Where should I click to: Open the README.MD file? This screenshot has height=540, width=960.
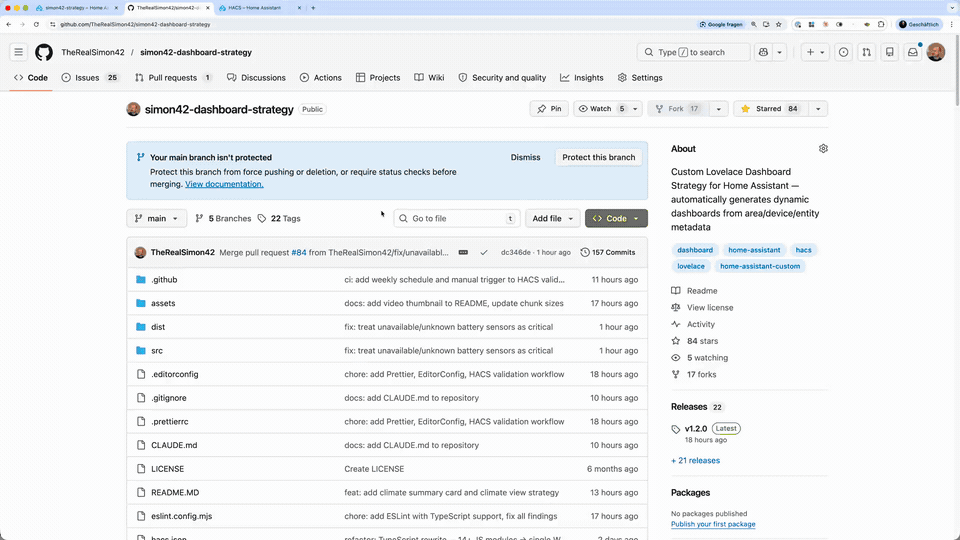tap(175, 492)
